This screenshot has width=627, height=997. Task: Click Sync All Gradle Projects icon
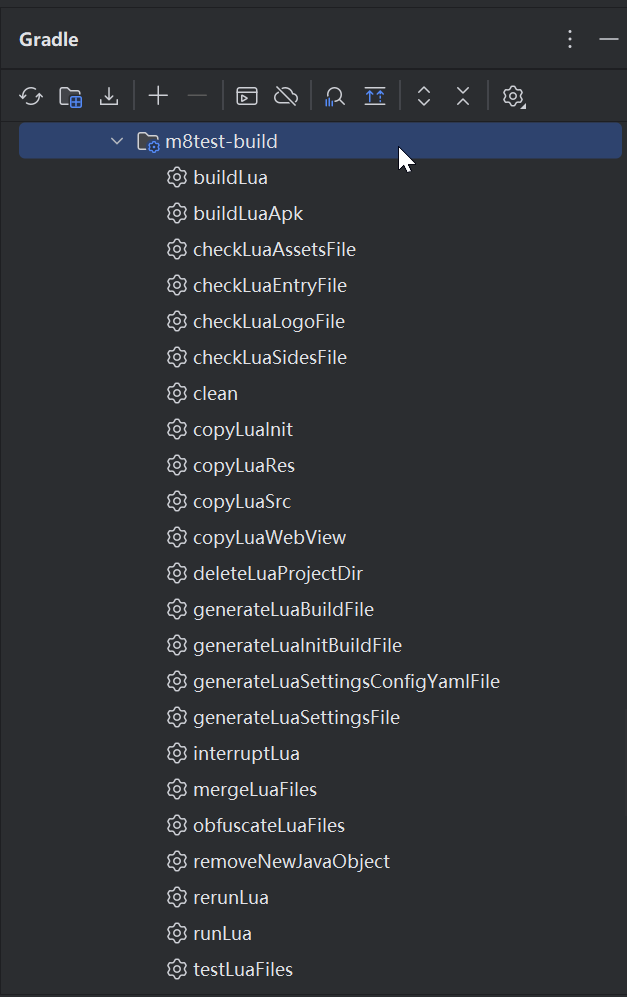pyautogui.click(x=31, y=96)
